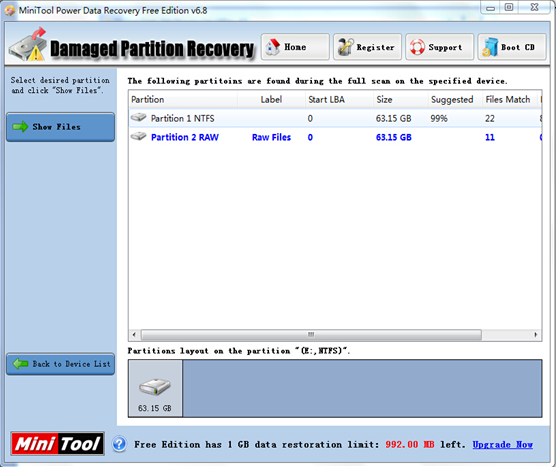Image resolution: width=556 pixels, height=467 pixels.
Task: Click the Show Files button
Action: (60, 127)
